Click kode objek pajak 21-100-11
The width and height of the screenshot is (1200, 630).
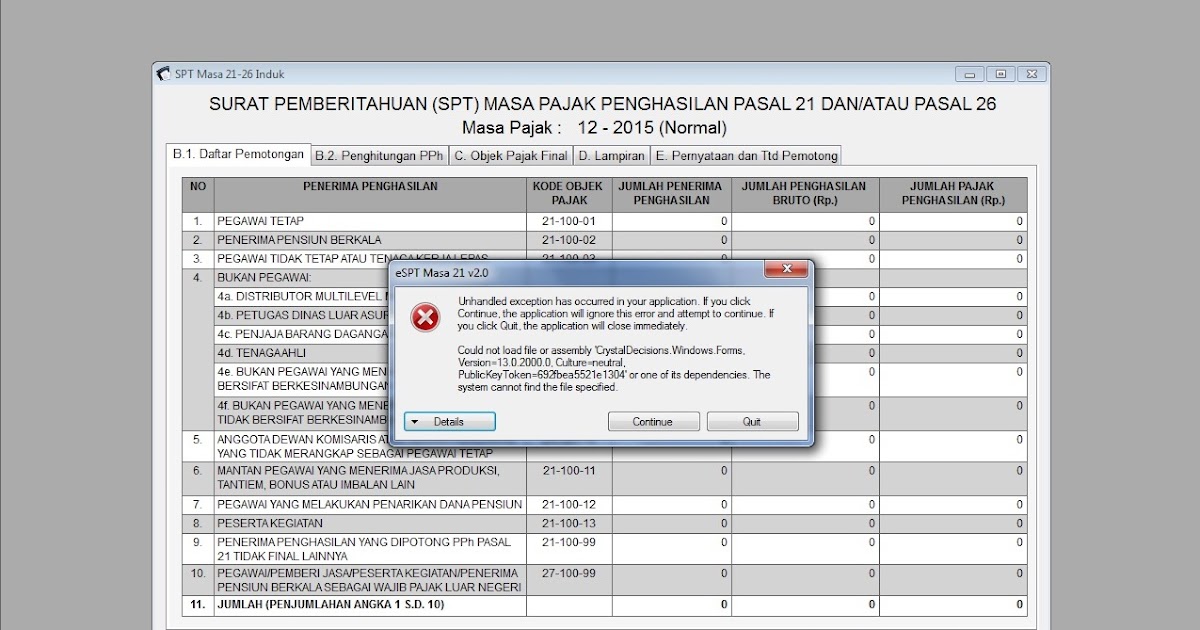click(569, 470)
